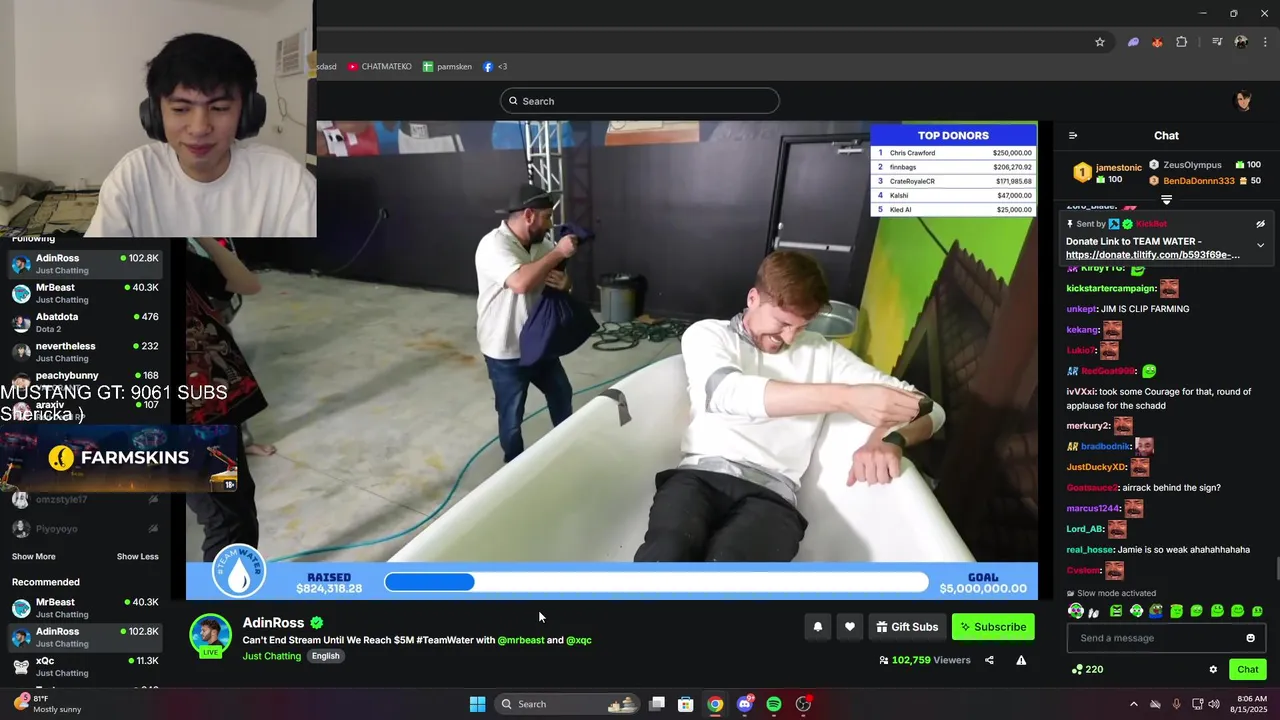Insert the angry green face emote
The width and height of the screenshot is (1280, 720).
tap(1116, 611)
